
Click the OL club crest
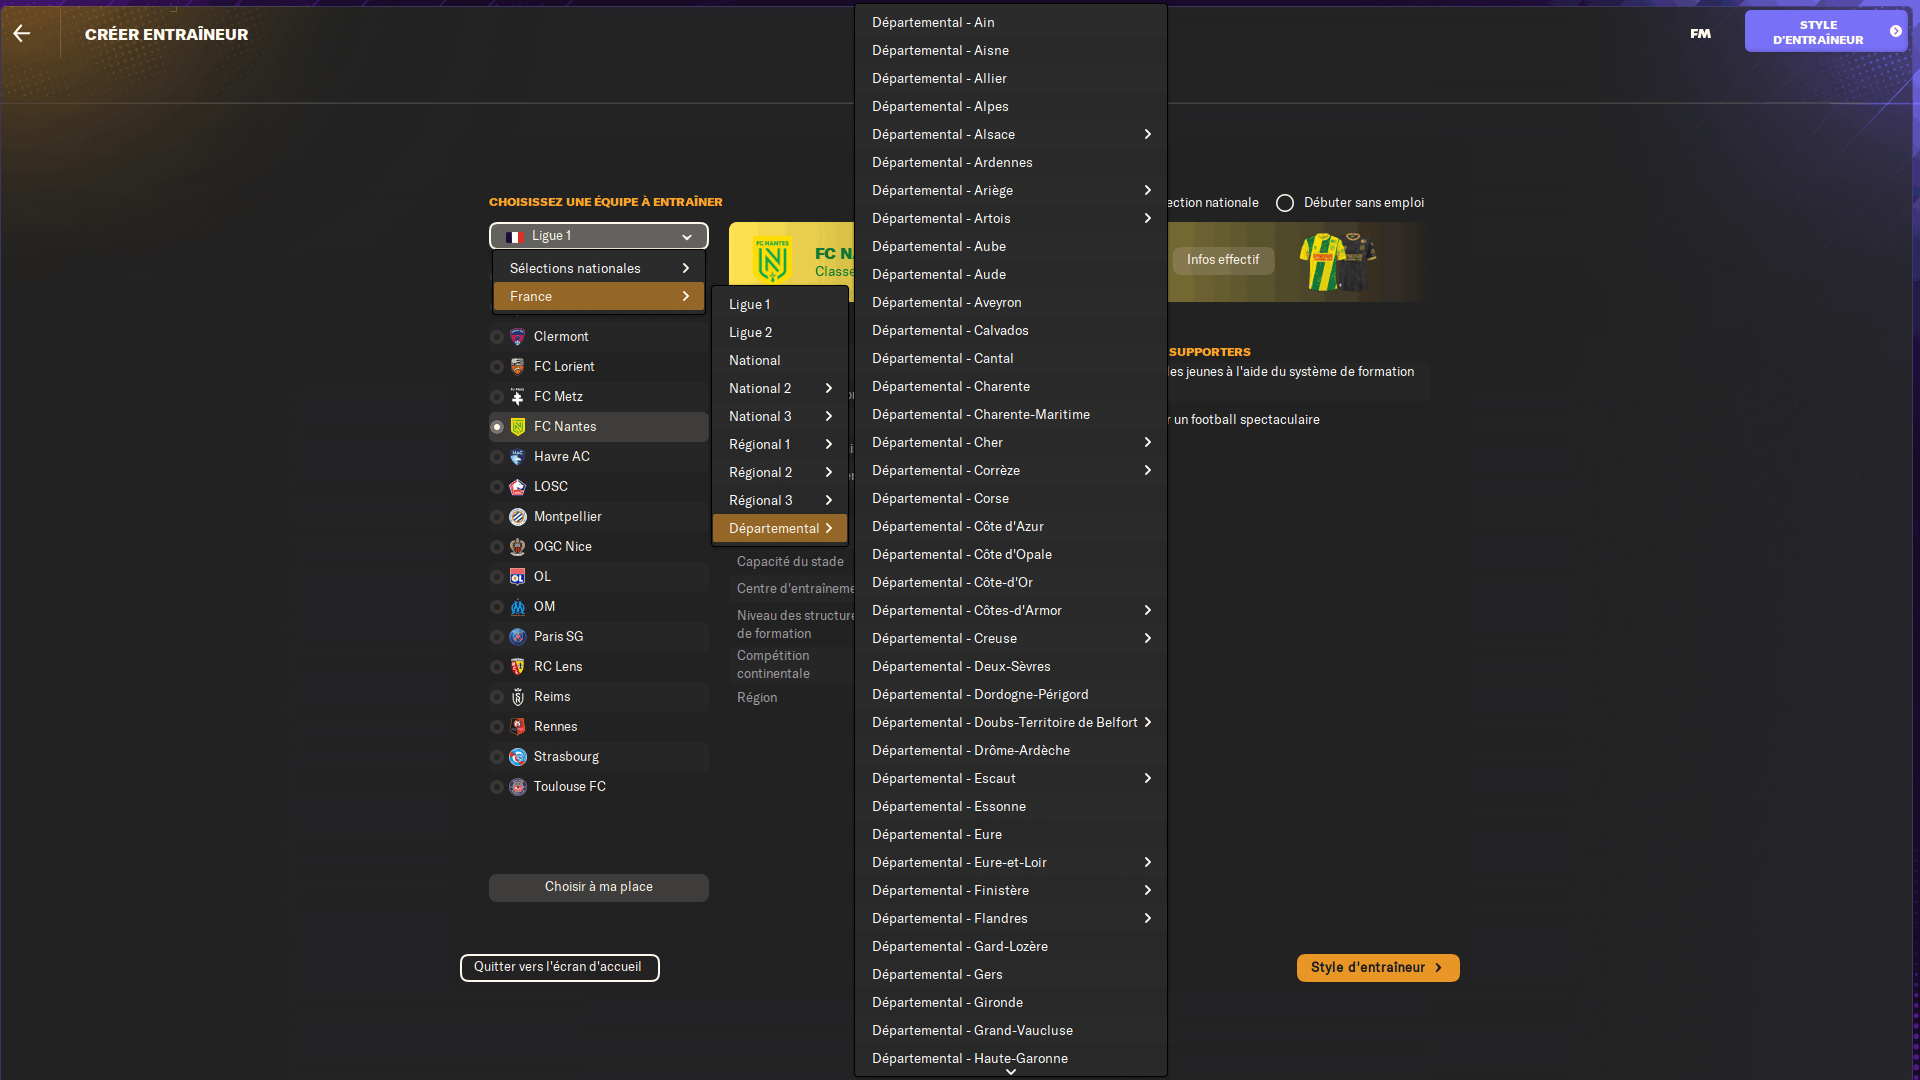pyautogui.click(x=517, y=577)
